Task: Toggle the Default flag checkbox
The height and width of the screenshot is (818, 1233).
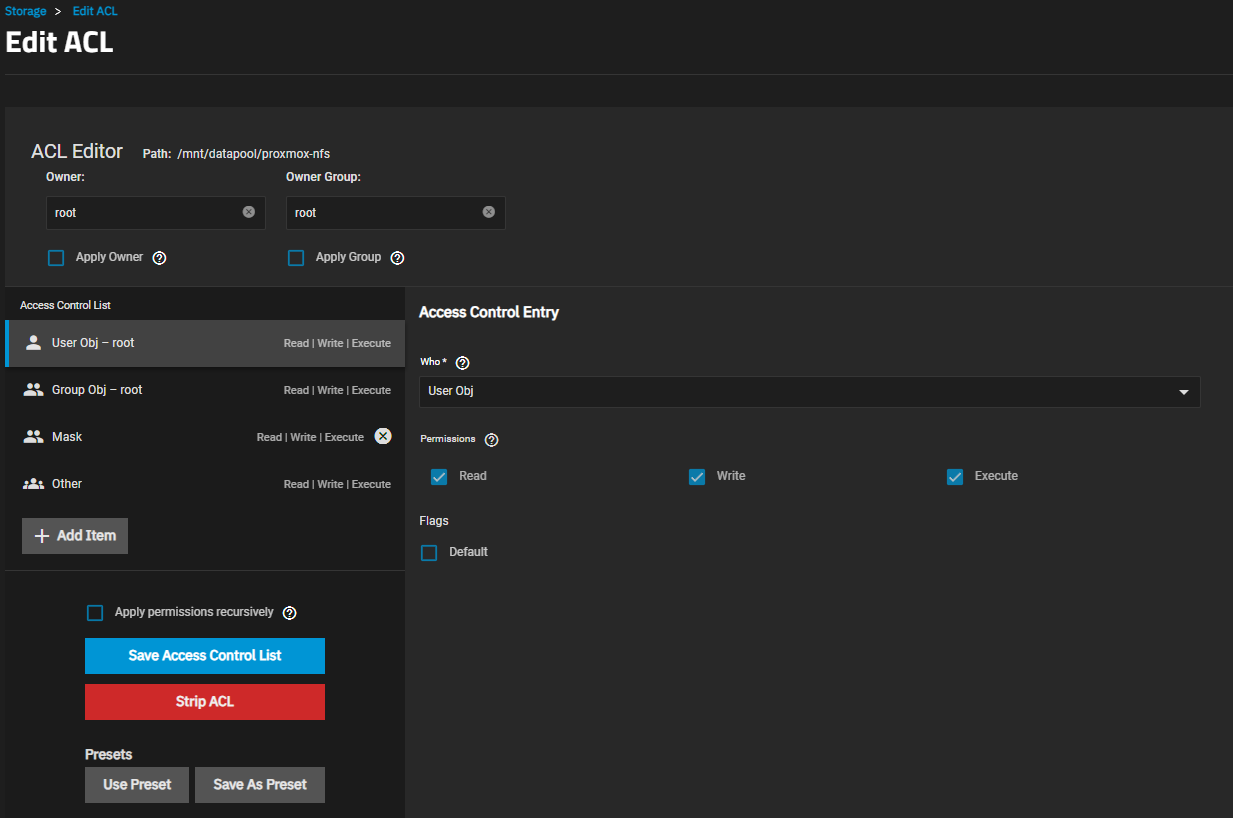Action: coord(429,553)
